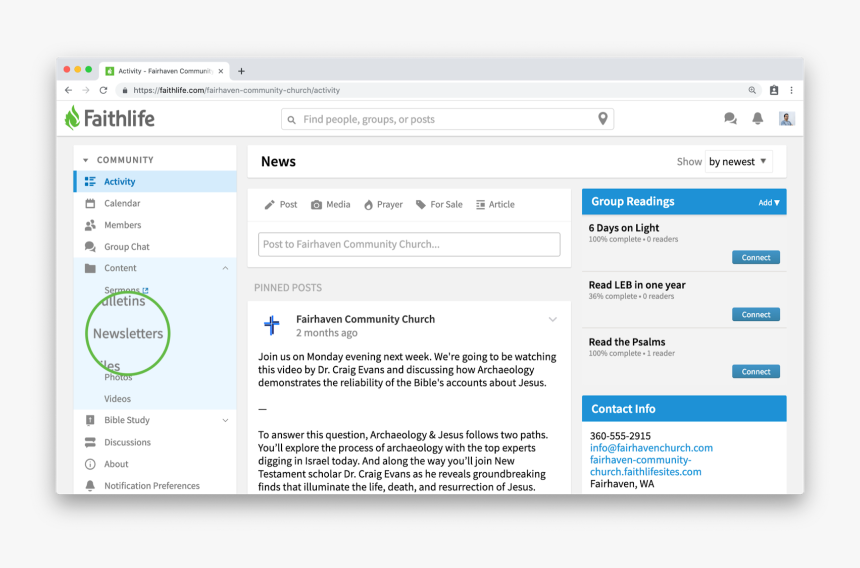Screen dimensions: 860x568
Task: Open the Sermons external link
Action: pyautogui.click(x=126, y=289)
